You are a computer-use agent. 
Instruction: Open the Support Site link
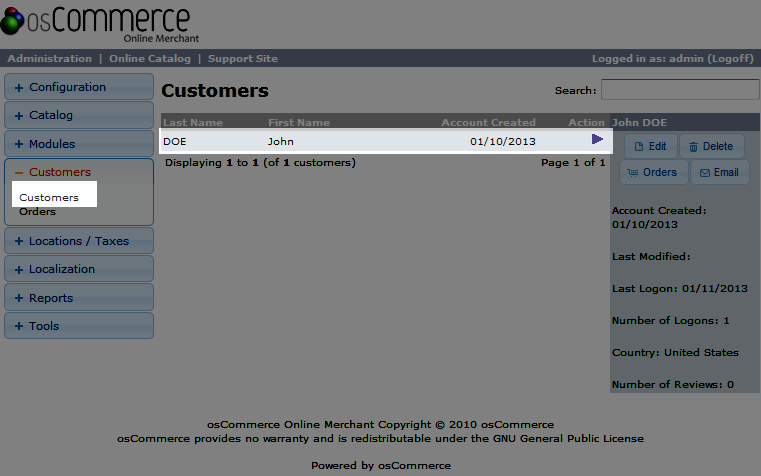pyautogui.click(x=243, y=59)
